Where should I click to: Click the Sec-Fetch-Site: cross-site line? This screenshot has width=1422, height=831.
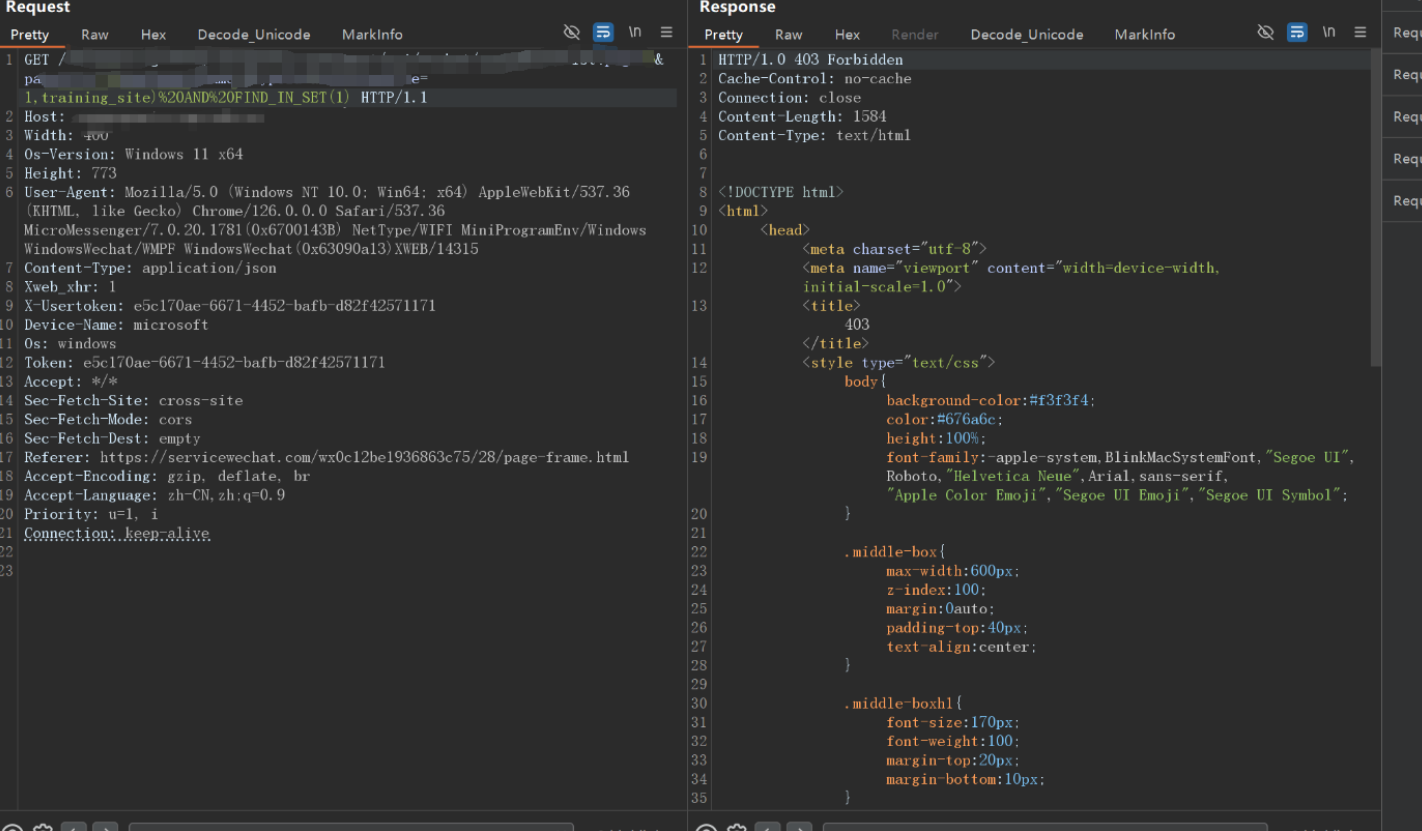pyautogui.click(x=133, y=401)
